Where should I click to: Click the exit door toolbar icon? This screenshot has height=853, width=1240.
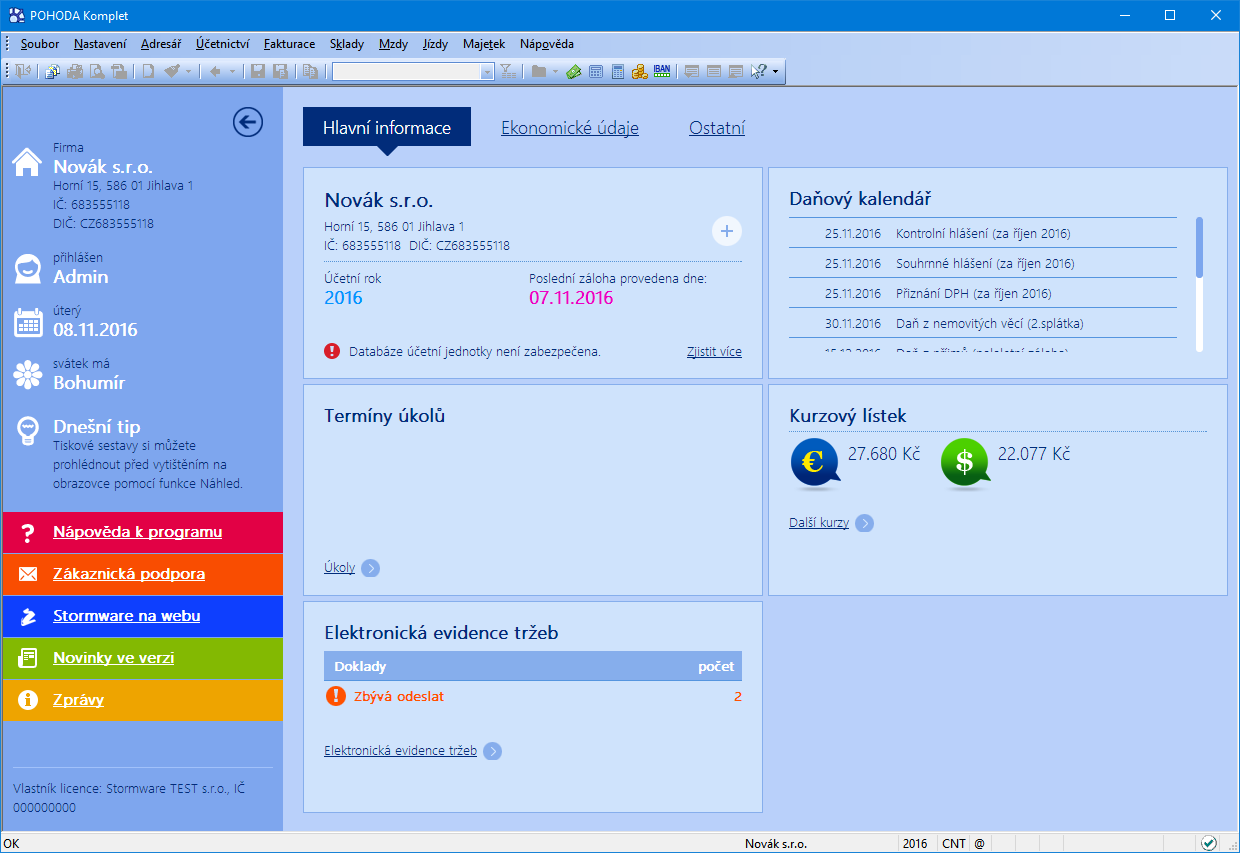[23, 71]
